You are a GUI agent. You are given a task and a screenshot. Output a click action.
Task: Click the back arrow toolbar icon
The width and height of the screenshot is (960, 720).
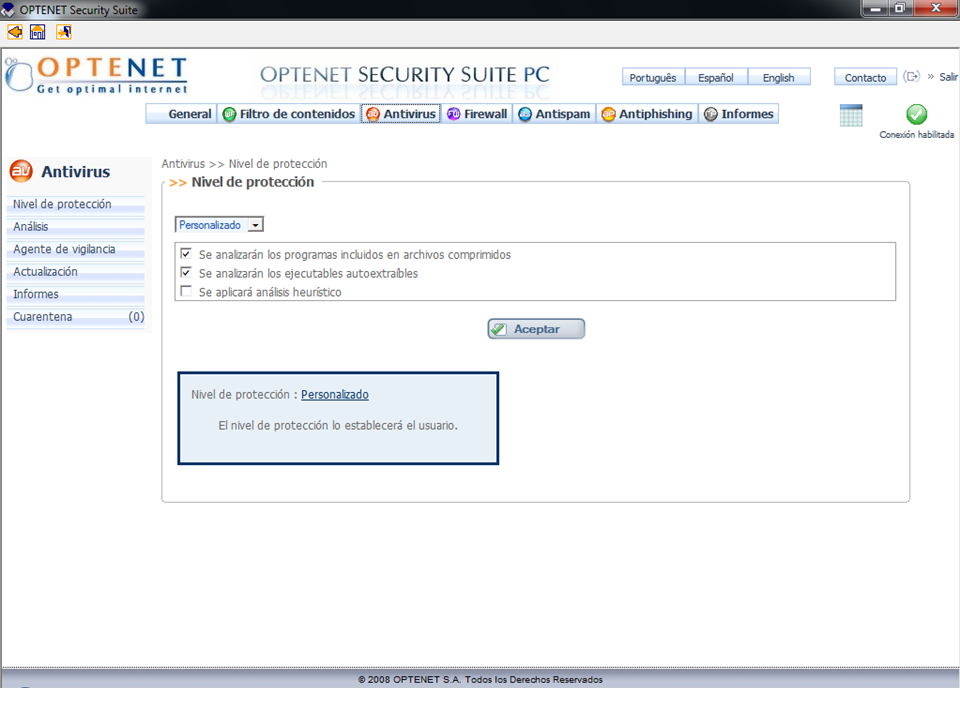[14, 32]
